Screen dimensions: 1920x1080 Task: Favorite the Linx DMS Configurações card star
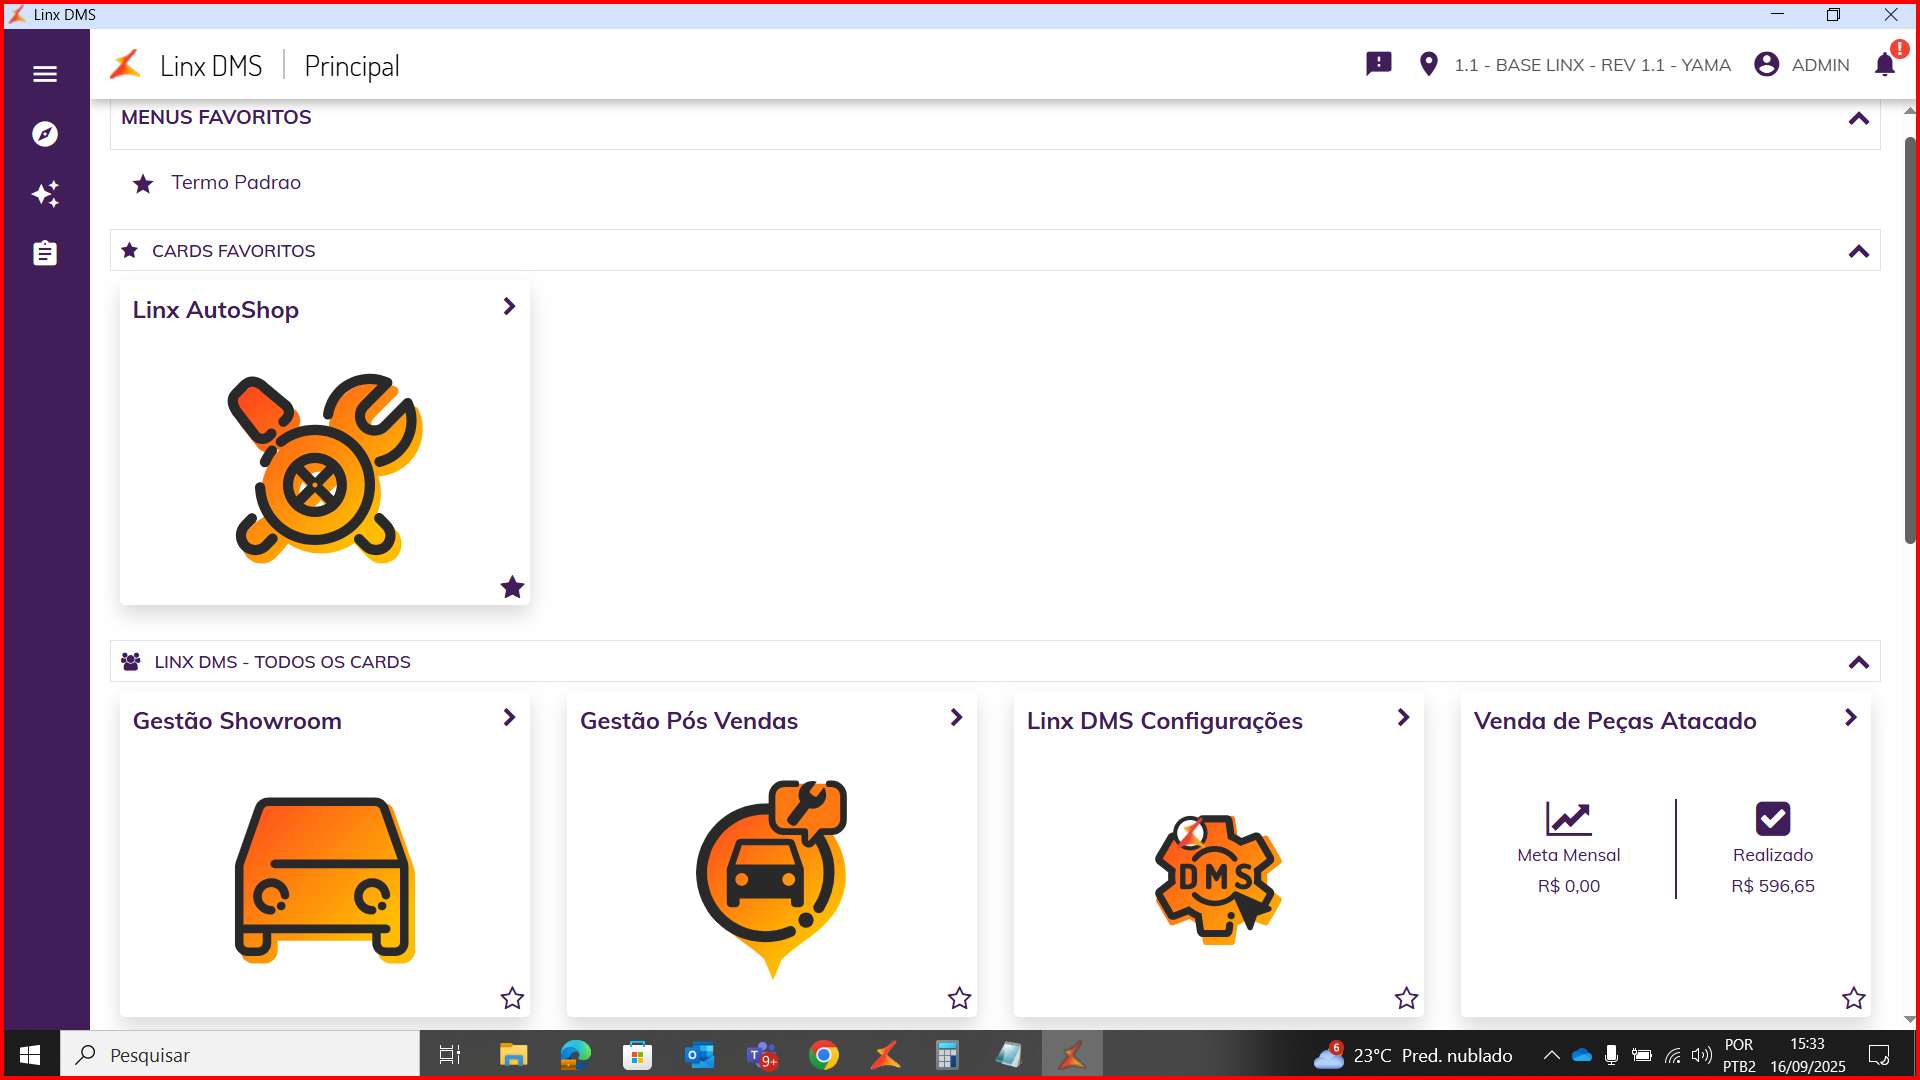point(1406,998)
